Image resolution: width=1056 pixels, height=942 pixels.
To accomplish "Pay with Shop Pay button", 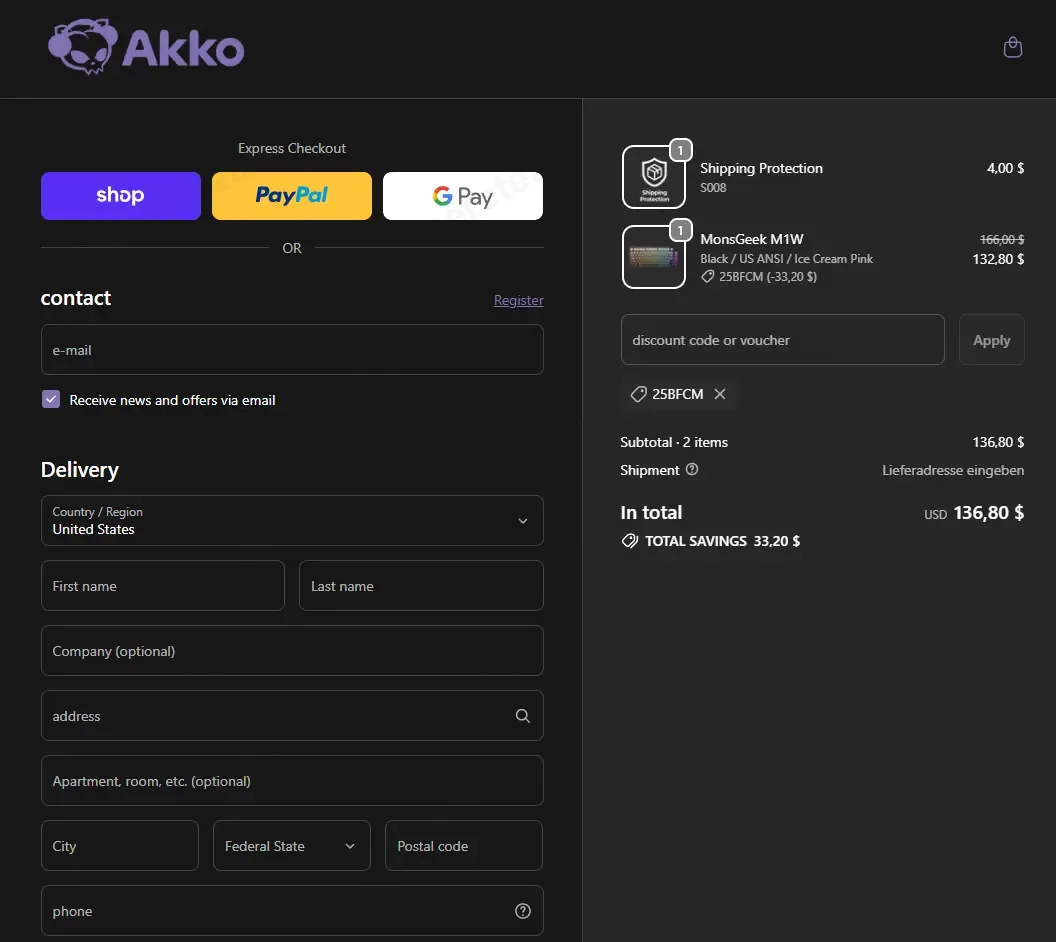I will (x=121, y=196).
